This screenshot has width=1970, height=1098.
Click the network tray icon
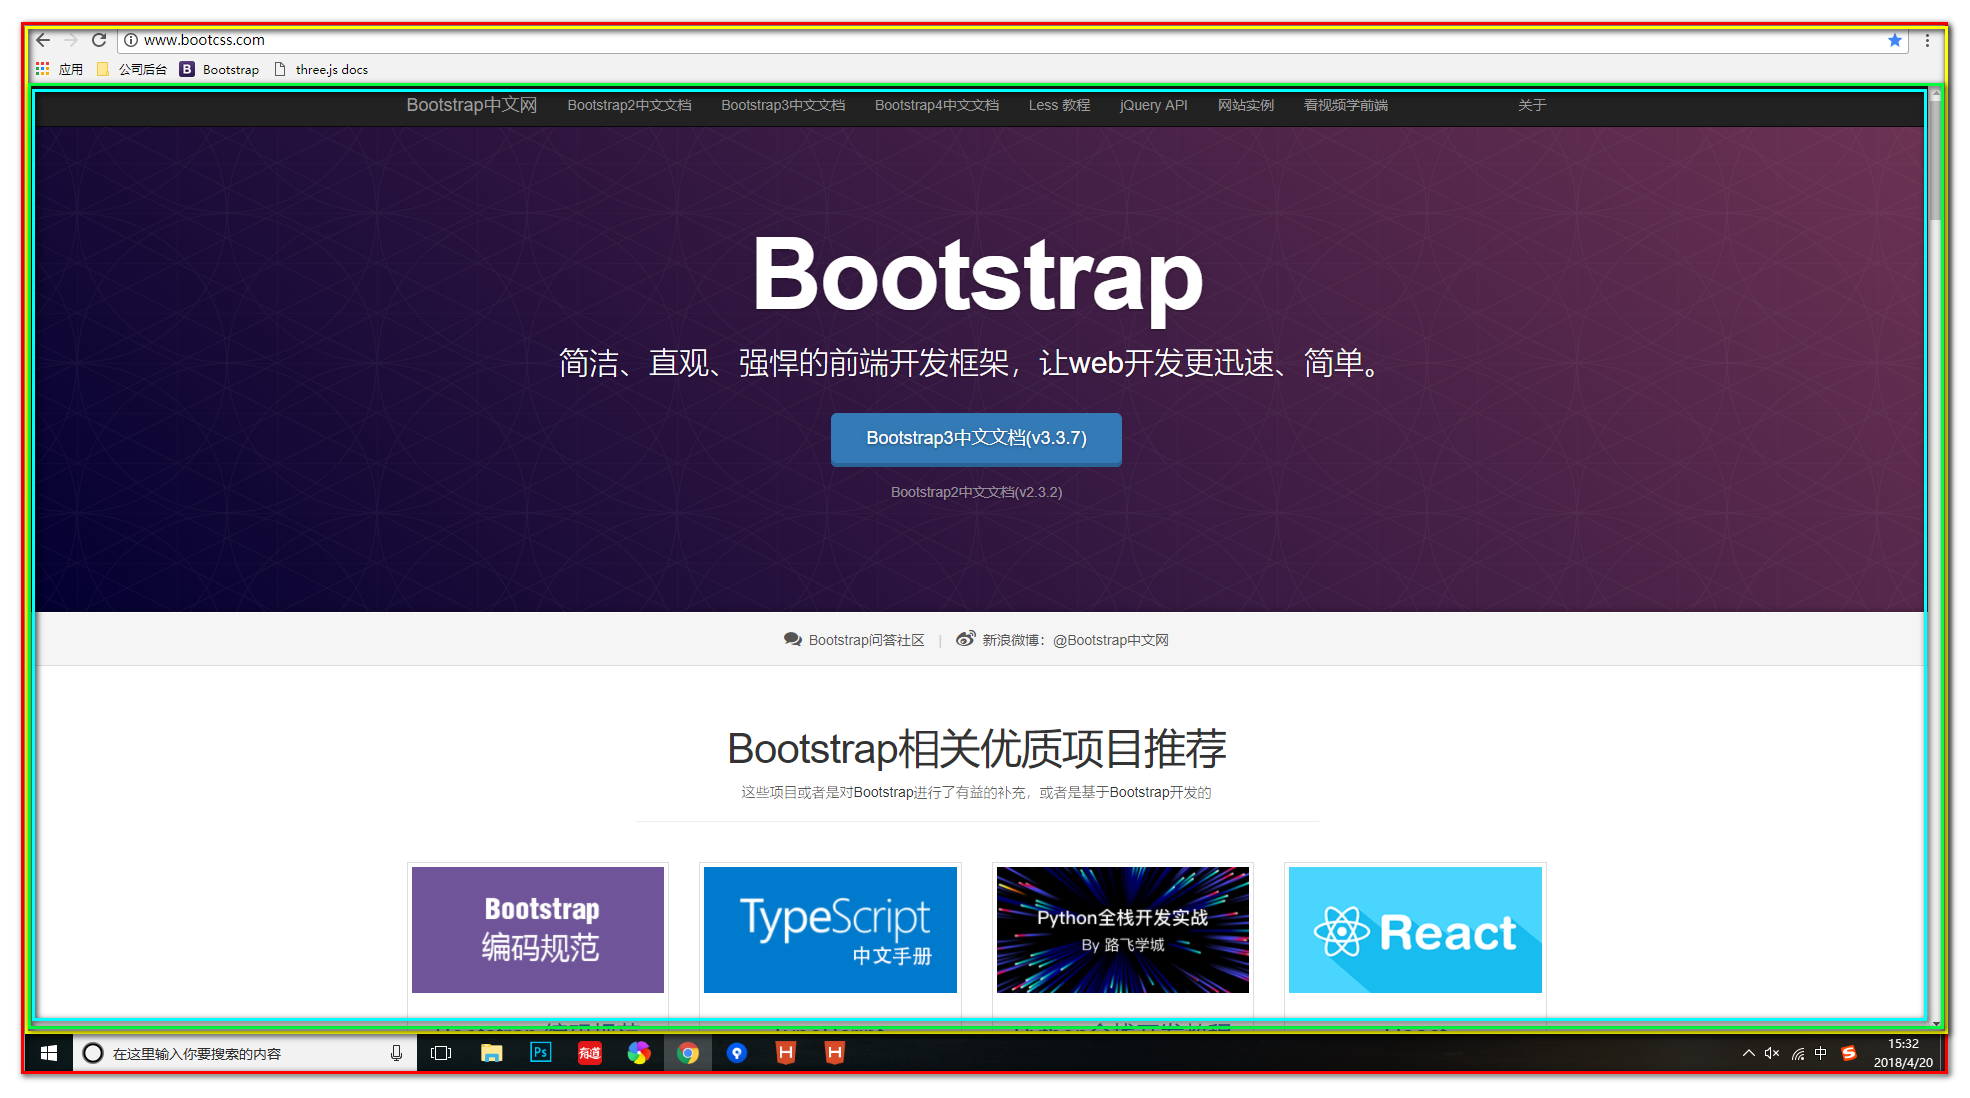1798,1053
